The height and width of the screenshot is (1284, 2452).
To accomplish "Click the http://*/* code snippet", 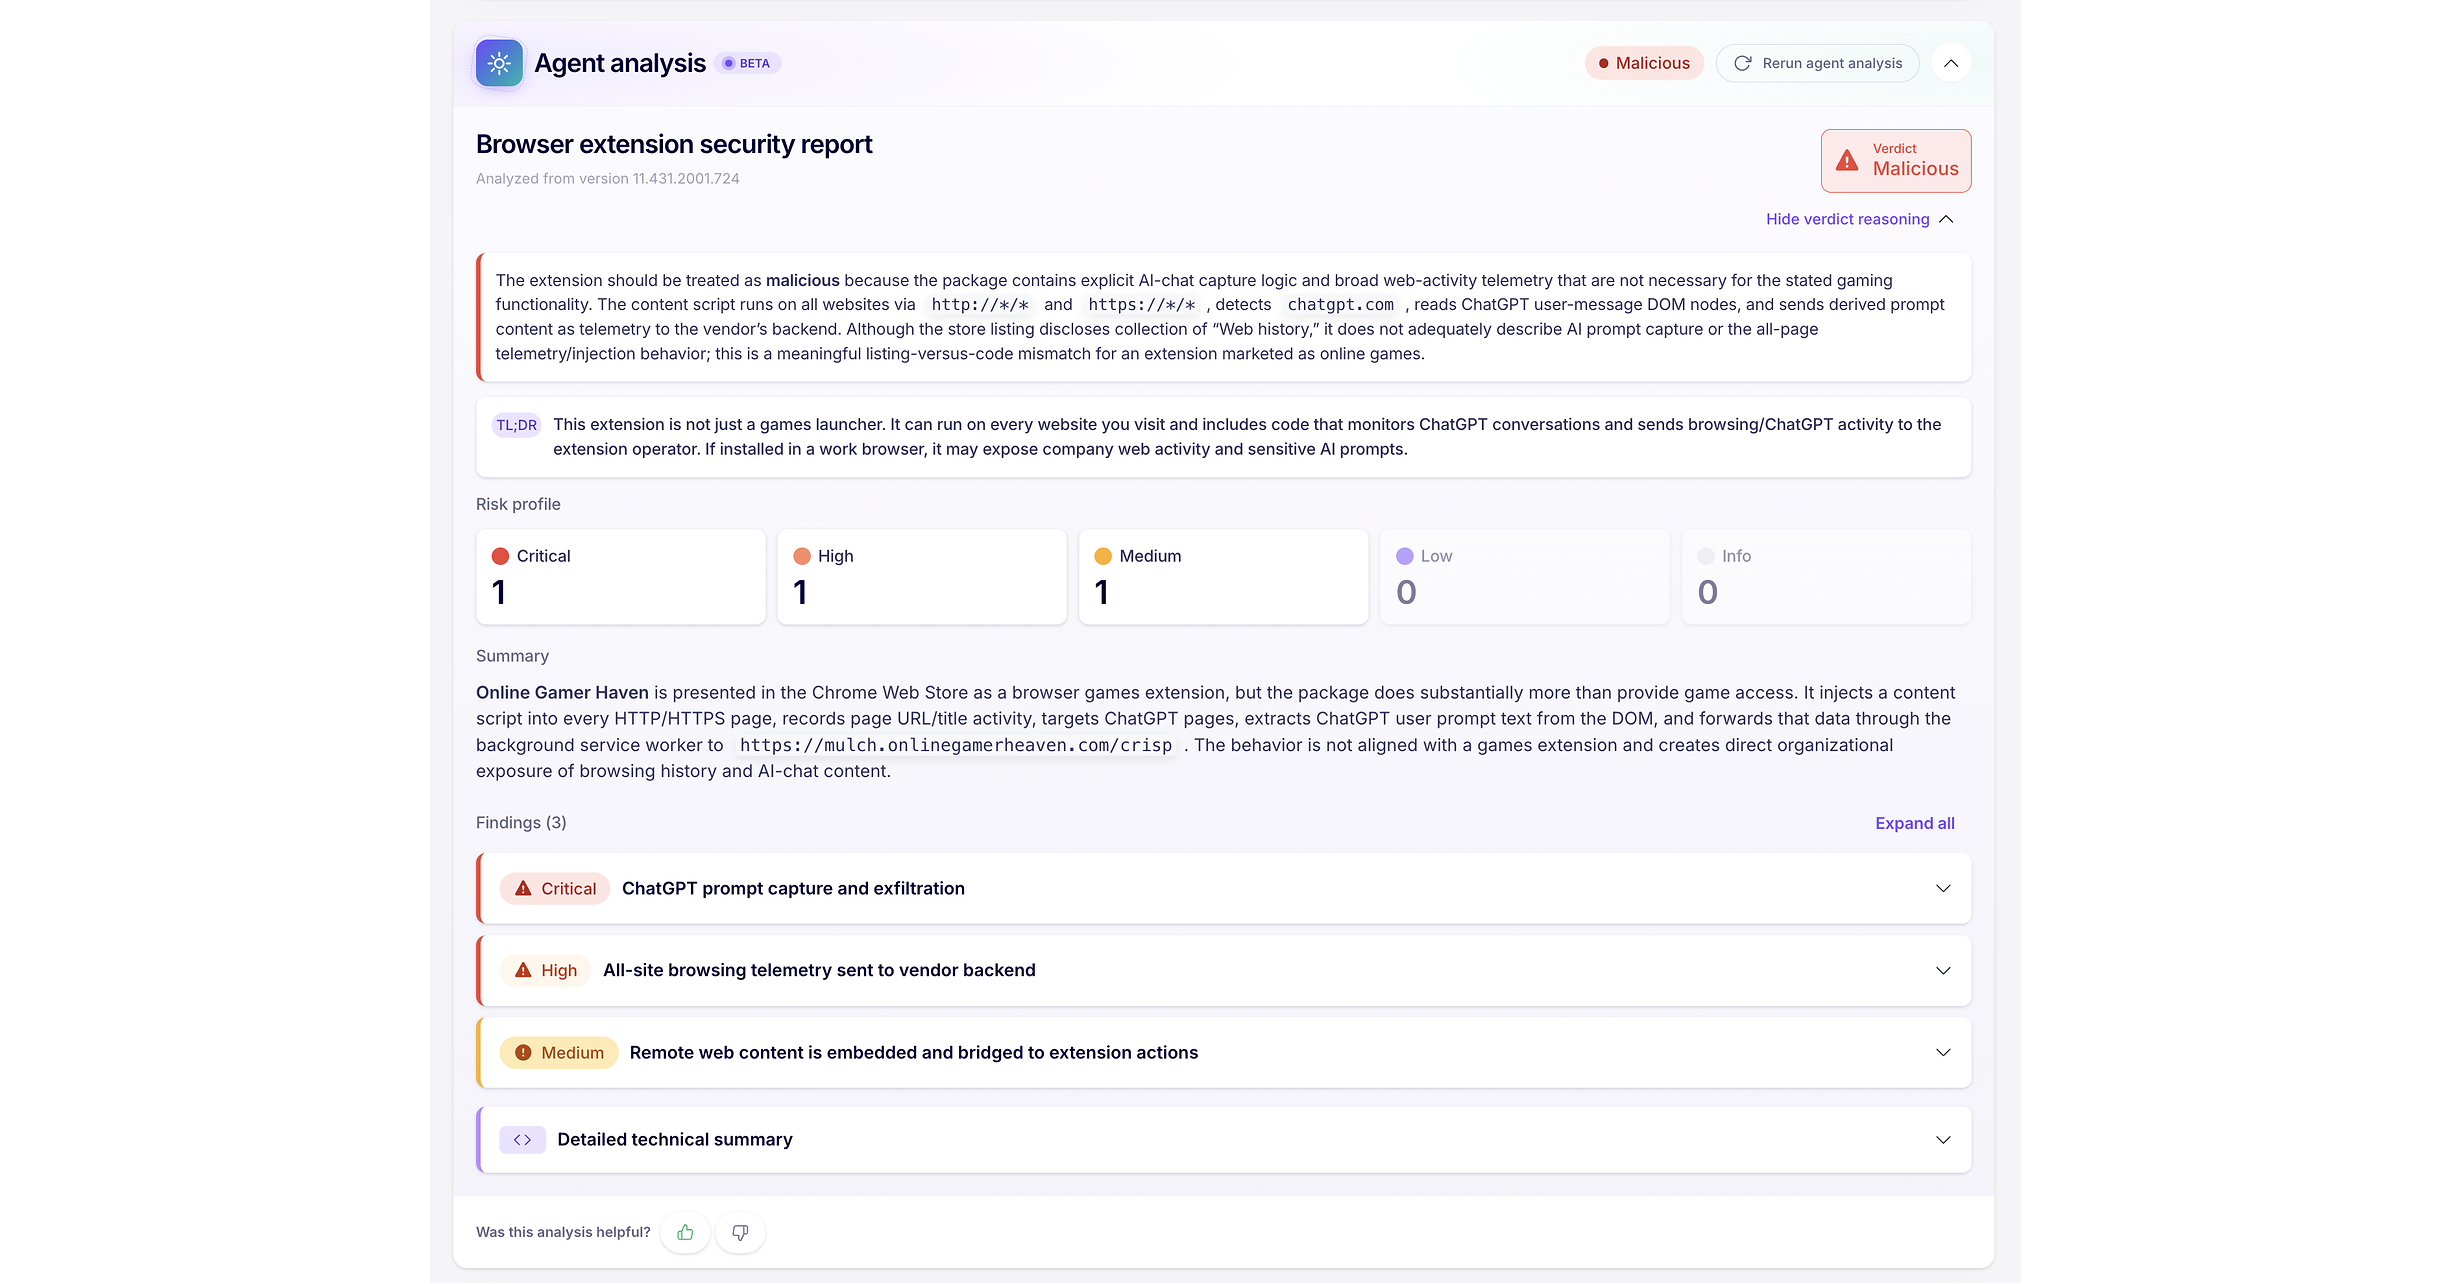I will [x=980, y=304].
